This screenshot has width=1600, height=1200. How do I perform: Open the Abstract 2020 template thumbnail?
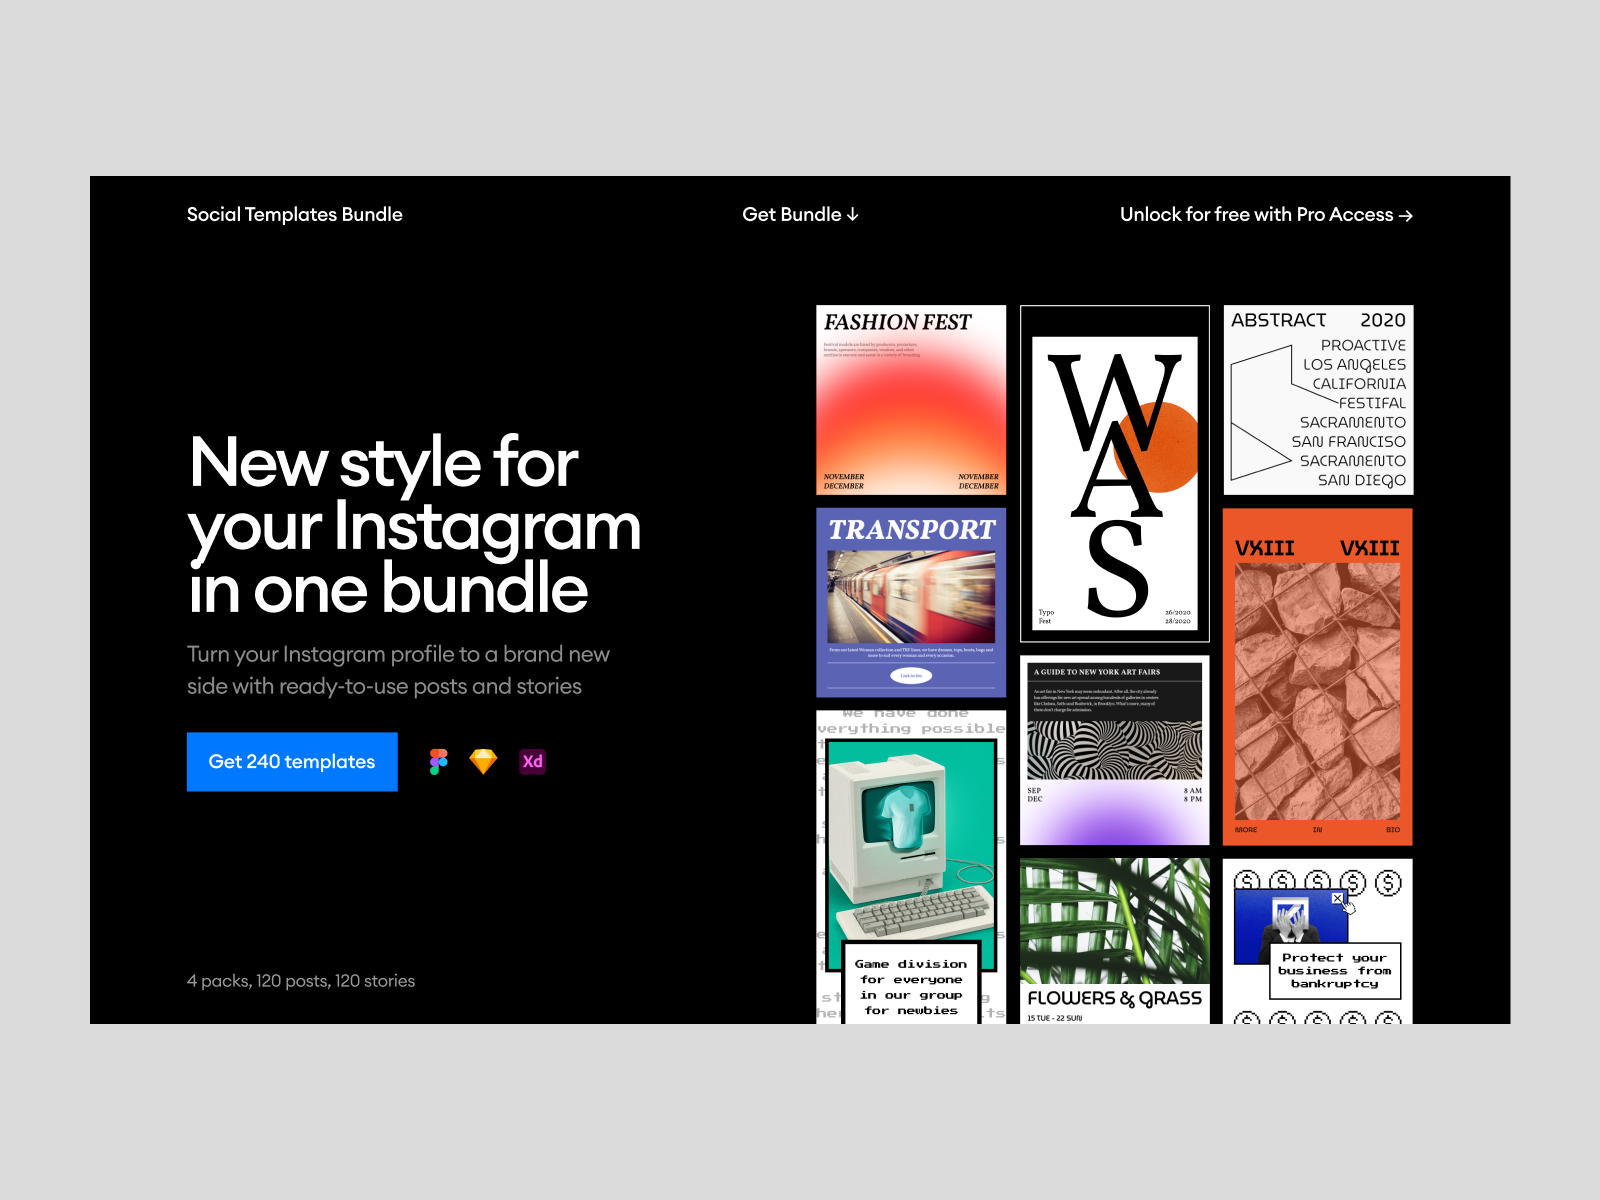pos(1318,400)
